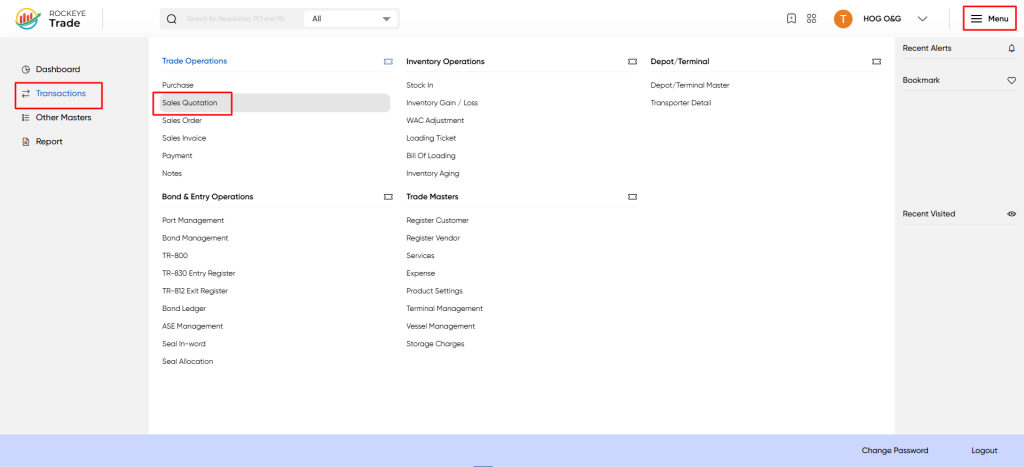
Task: Click the Depot/Terminal heading
Action: pyautogui.click(x=680, y=61)
